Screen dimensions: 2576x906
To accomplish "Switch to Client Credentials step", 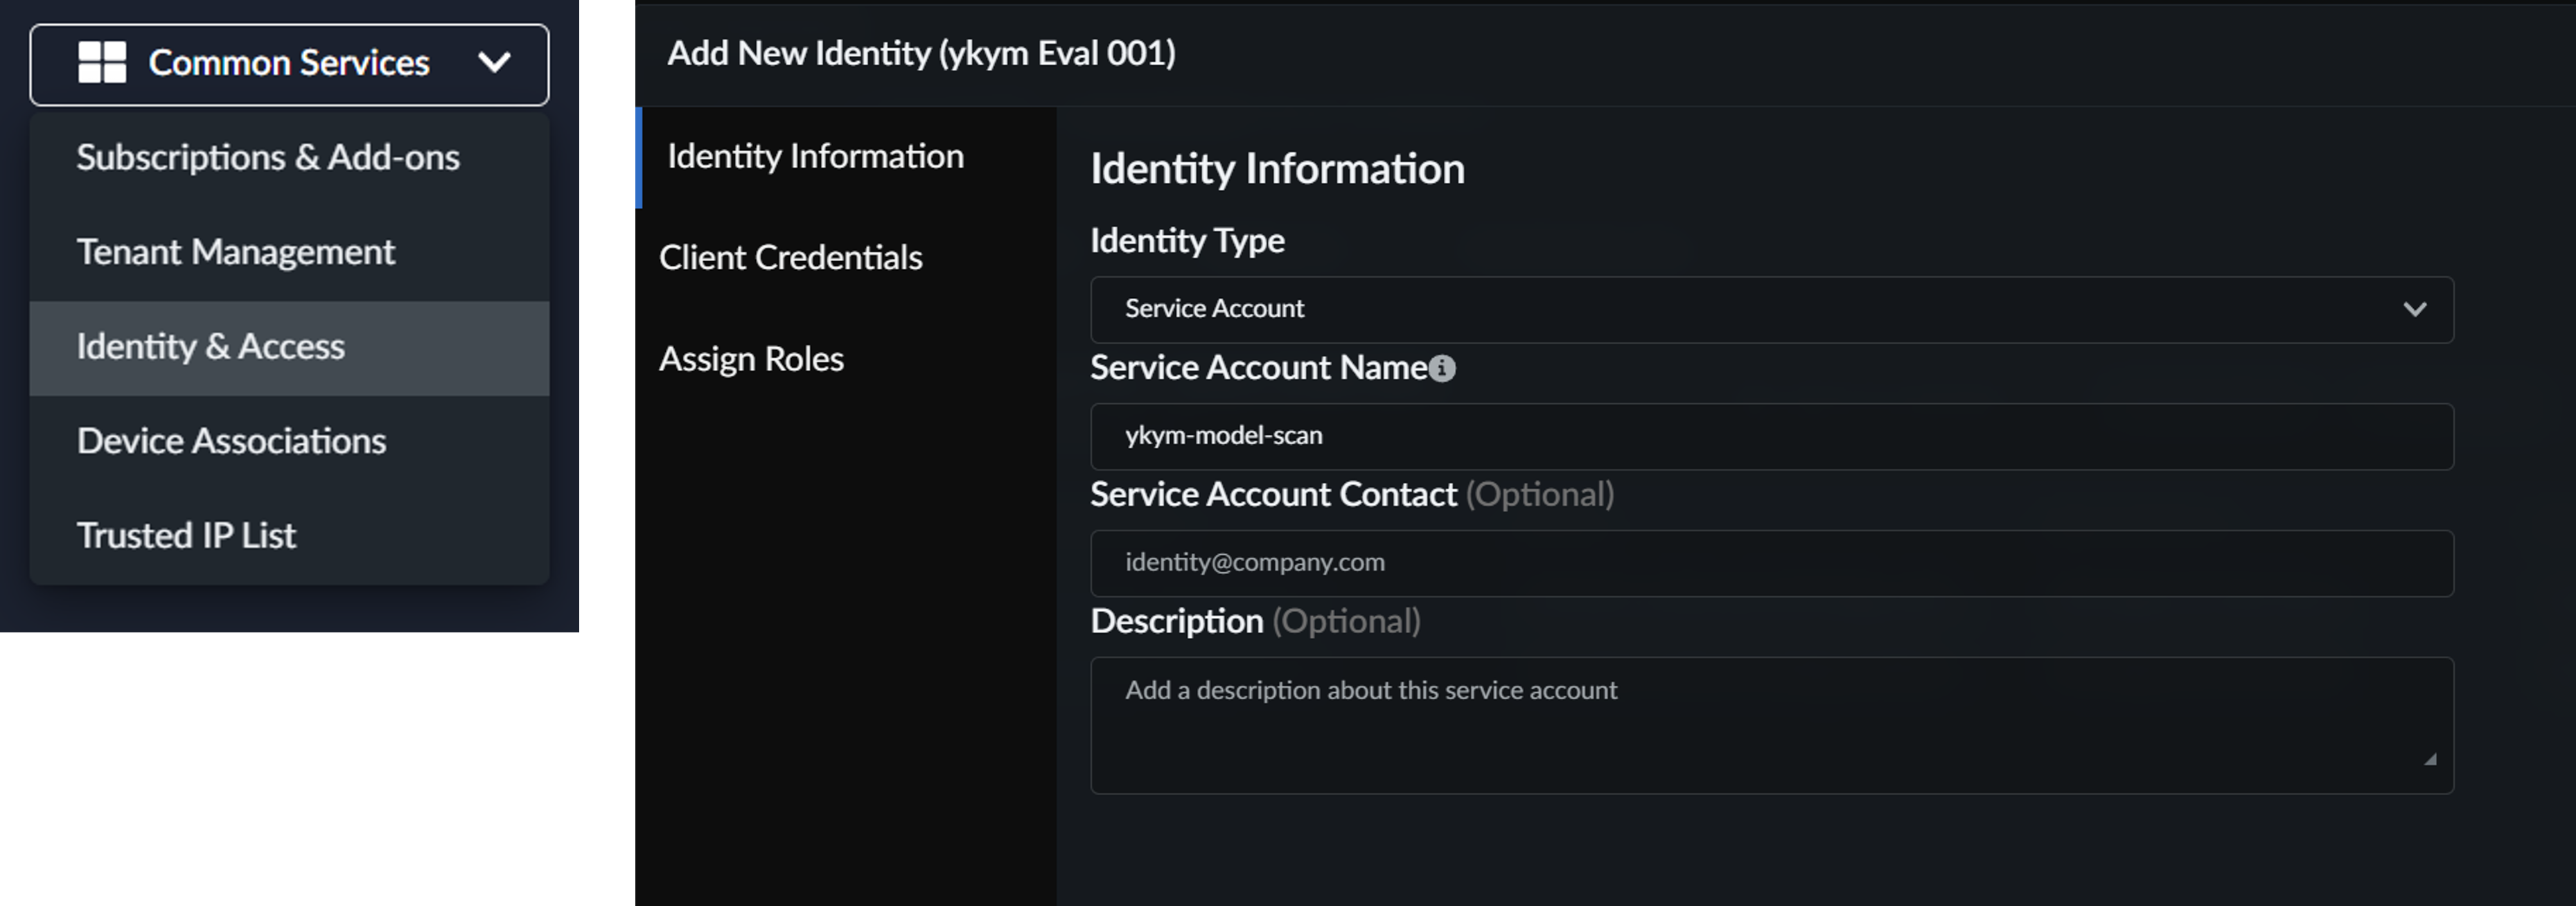I will (790, 258).
